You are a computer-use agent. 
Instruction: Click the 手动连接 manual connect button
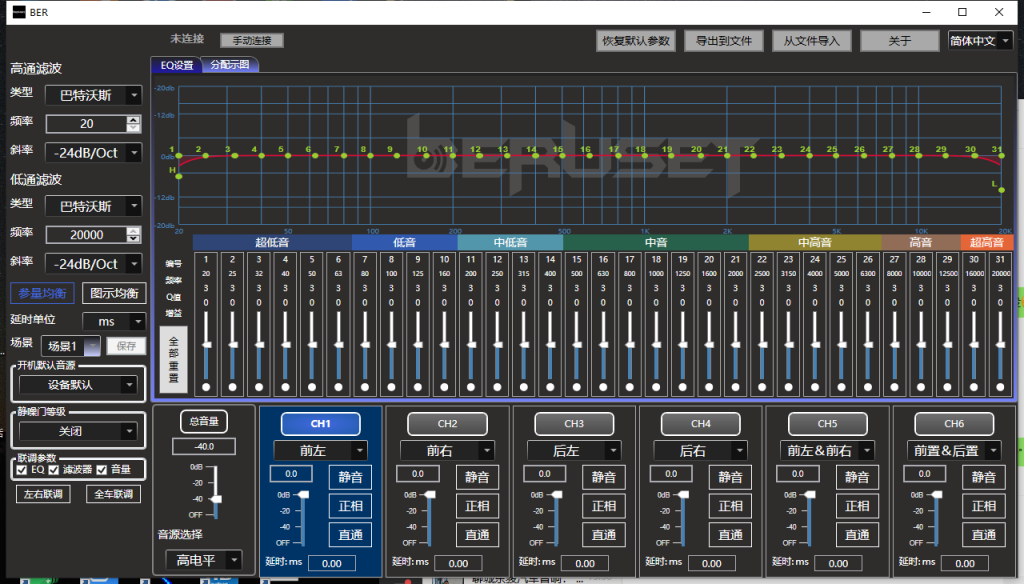251,41
